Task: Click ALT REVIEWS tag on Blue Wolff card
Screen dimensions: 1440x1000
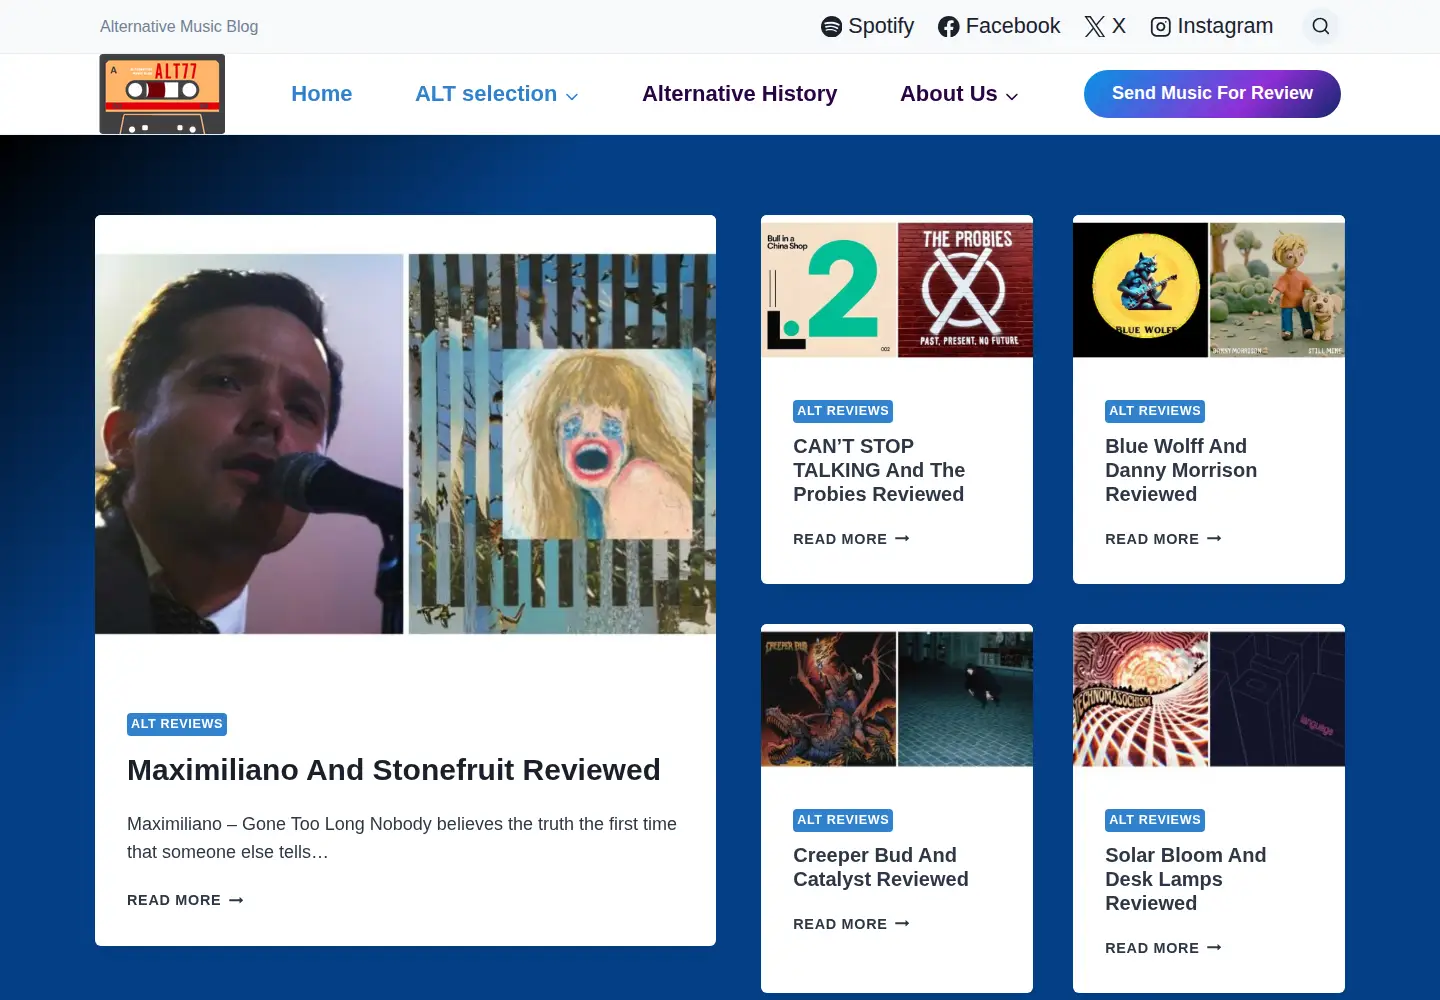Action: tap(1155, 411)
